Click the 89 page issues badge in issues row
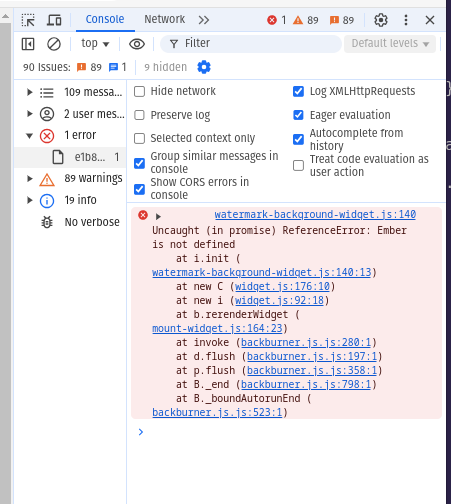 [x=89, y=67]
